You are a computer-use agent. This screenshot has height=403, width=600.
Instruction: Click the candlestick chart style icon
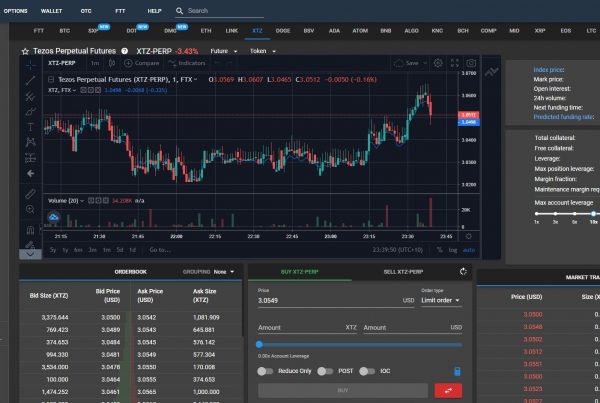point(112,63)
